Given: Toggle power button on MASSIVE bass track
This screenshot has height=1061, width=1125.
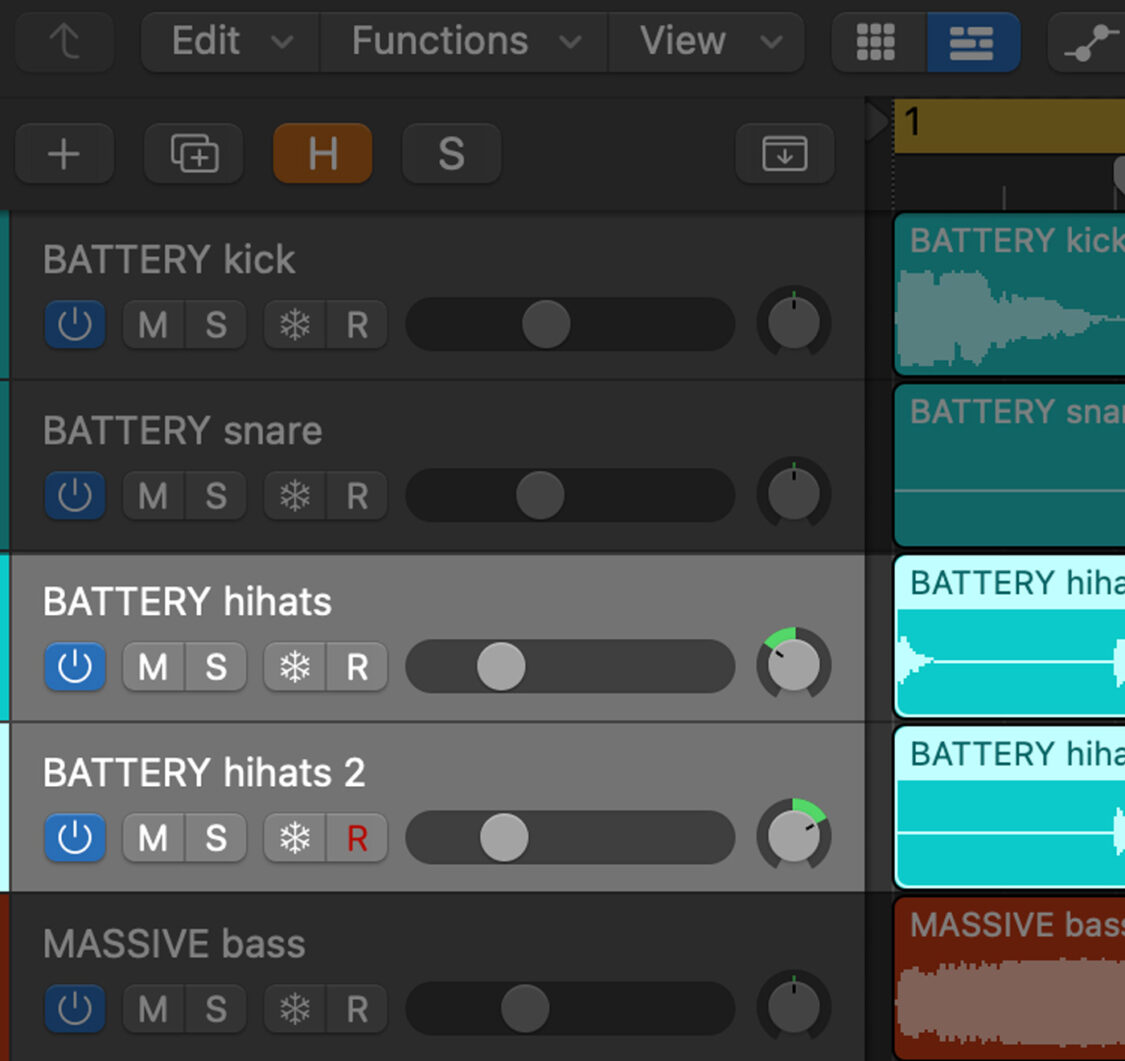Looking at the screenshot, I should (73, 1008).
